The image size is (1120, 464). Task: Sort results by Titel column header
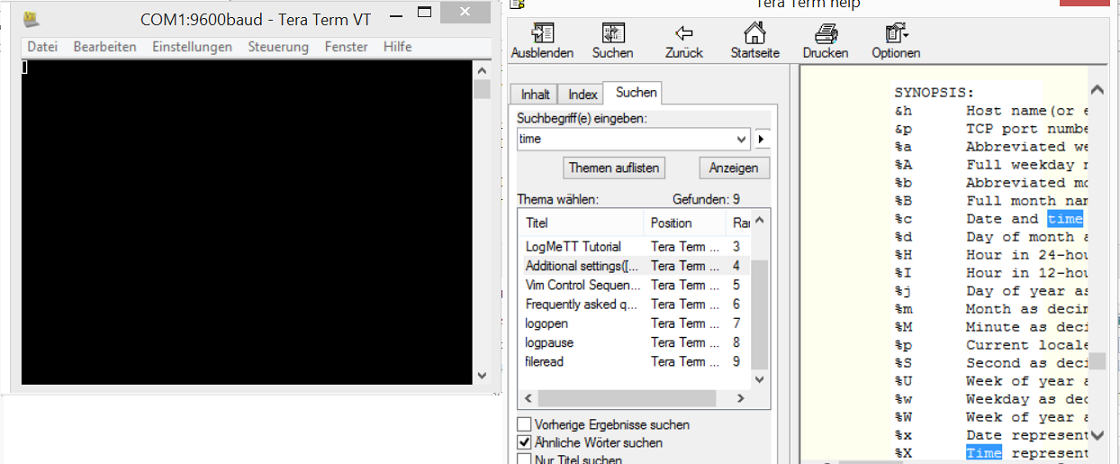click(581, 223)
